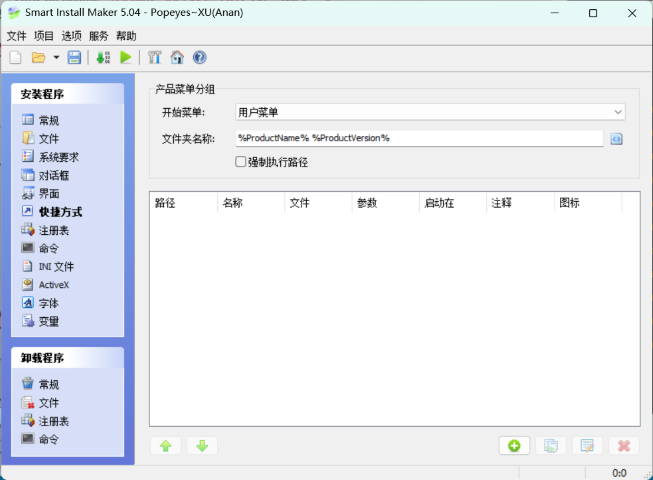Select 命令 under 卸载程序 sidebar
This screenshot has width=653, height=480.
(x=48, y=439)
